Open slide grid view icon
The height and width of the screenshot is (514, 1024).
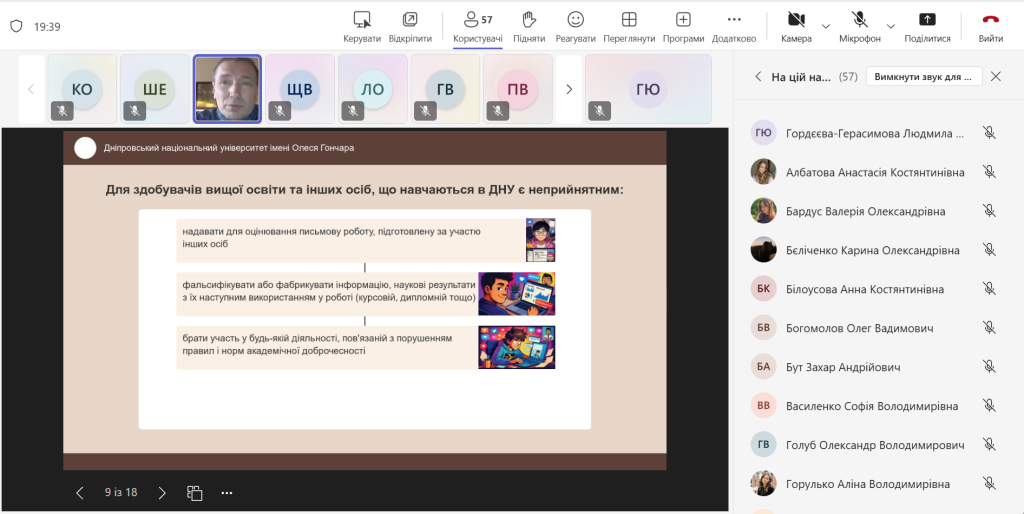coord(195,493)
